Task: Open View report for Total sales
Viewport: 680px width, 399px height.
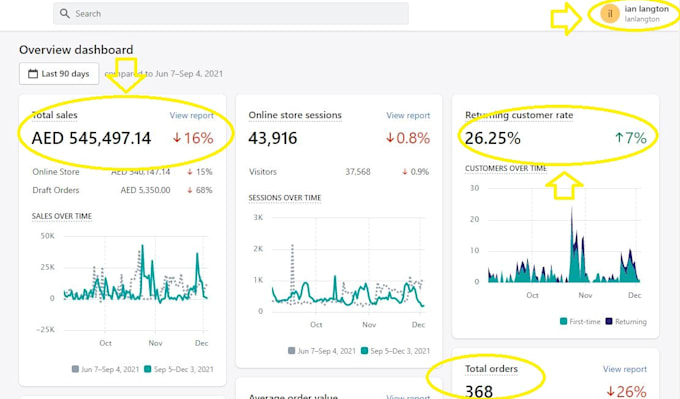Action: pos(191,115)
